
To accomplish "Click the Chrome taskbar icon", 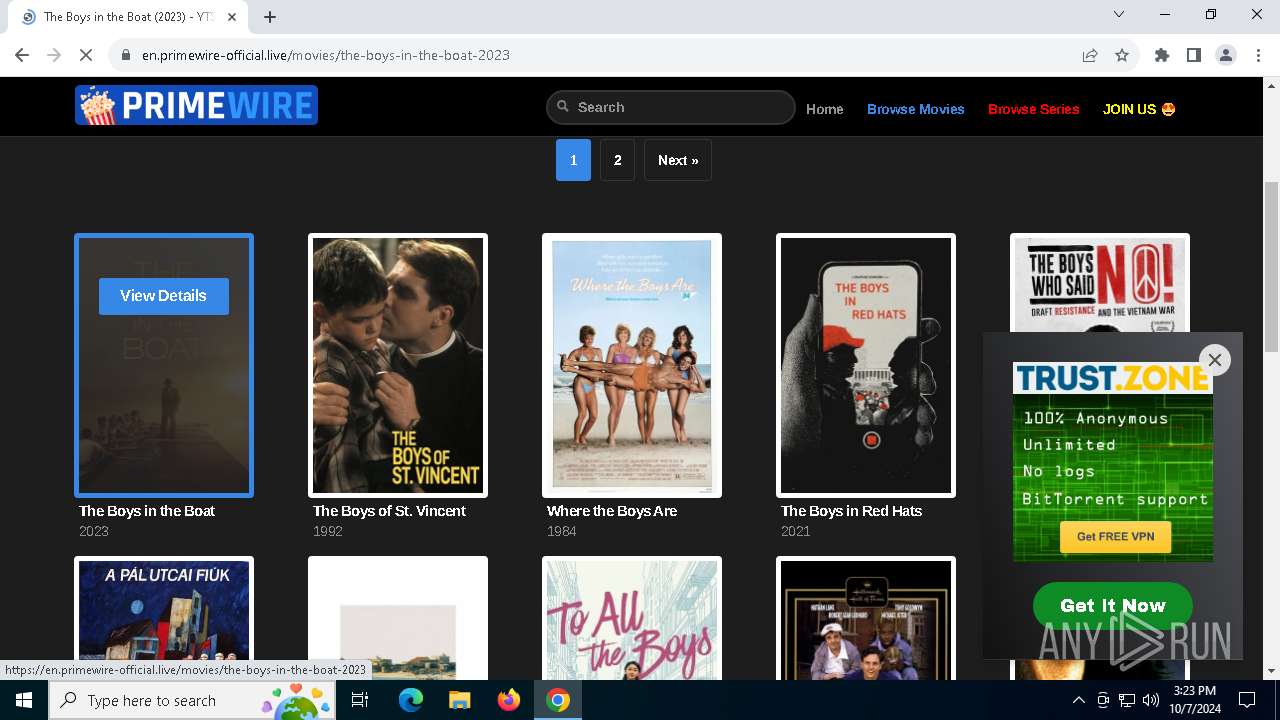I will (x=558, y=700).
